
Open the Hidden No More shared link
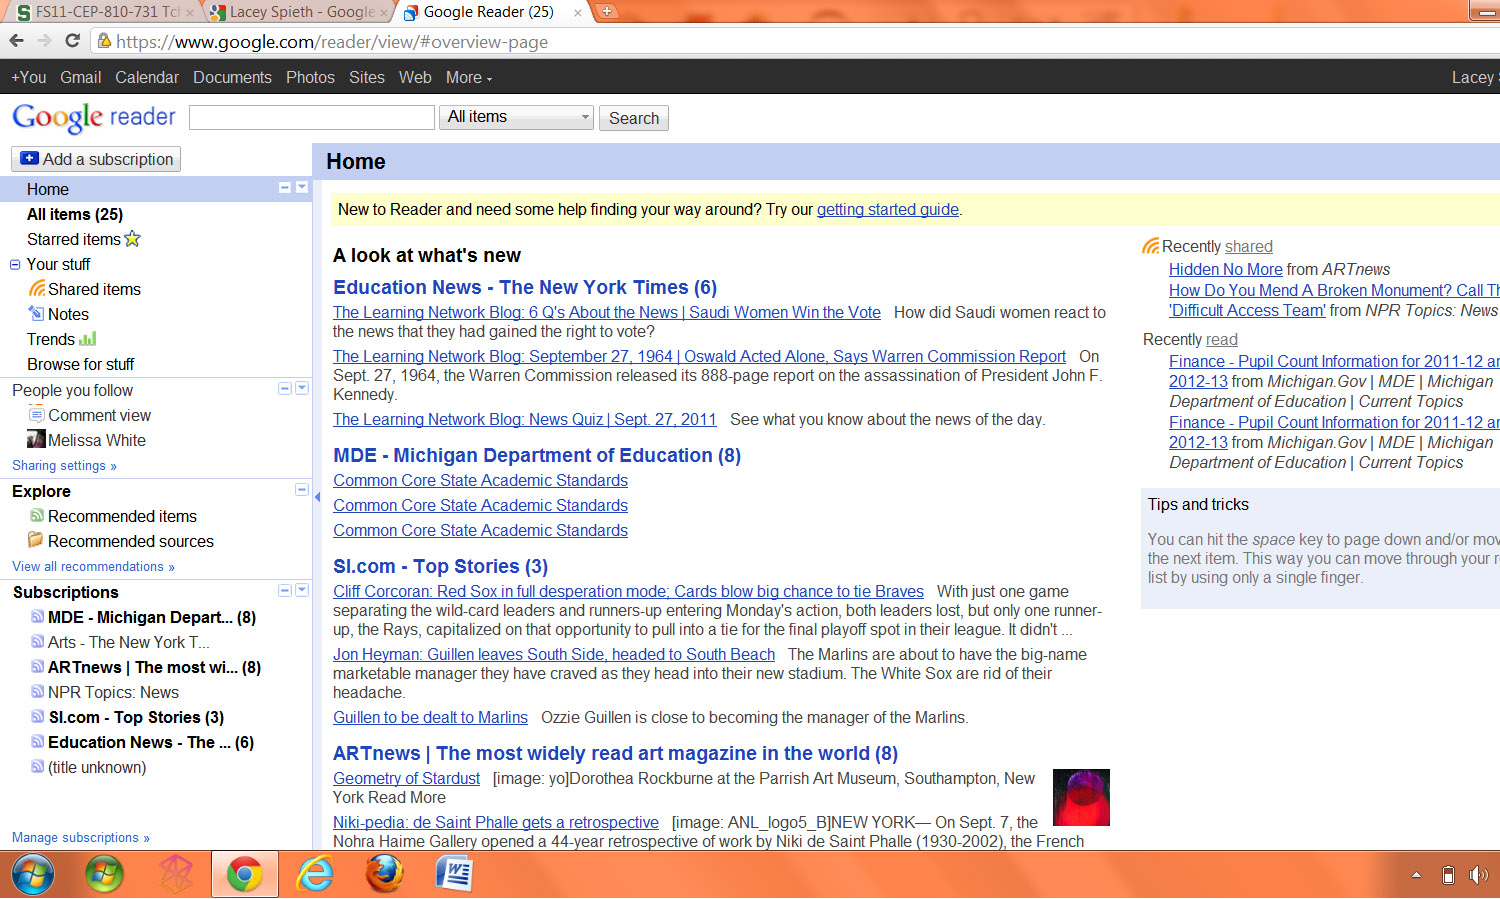click(1225, 269)
